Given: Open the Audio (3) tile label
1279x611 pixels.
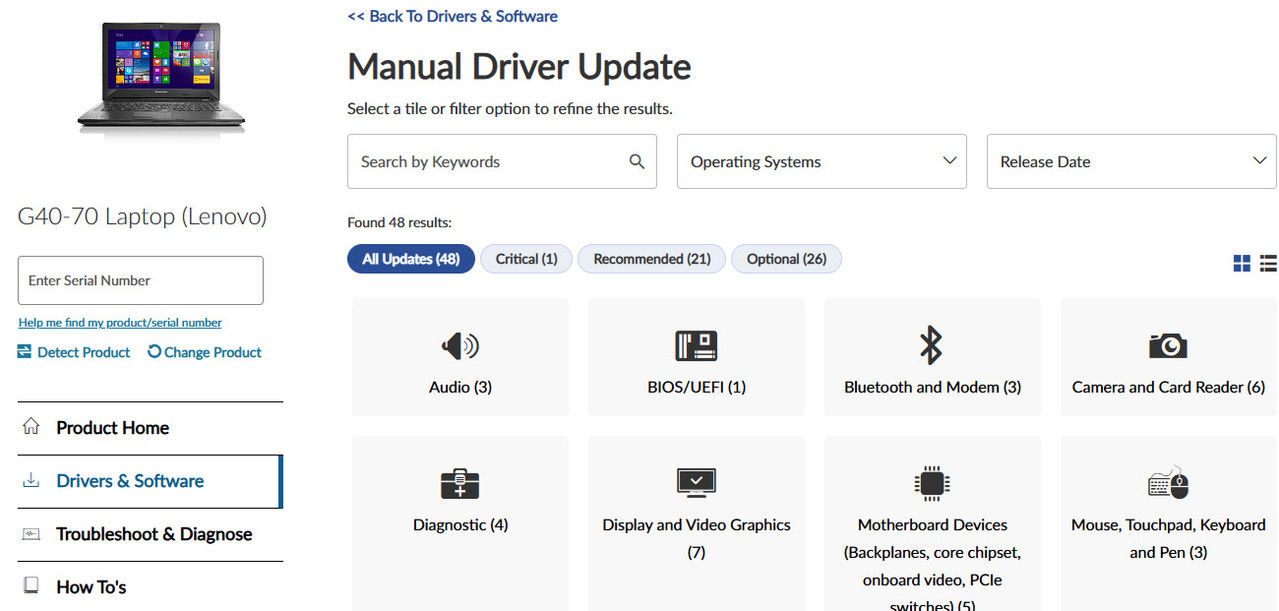Looking at the screenshot, I should point(460,387).
